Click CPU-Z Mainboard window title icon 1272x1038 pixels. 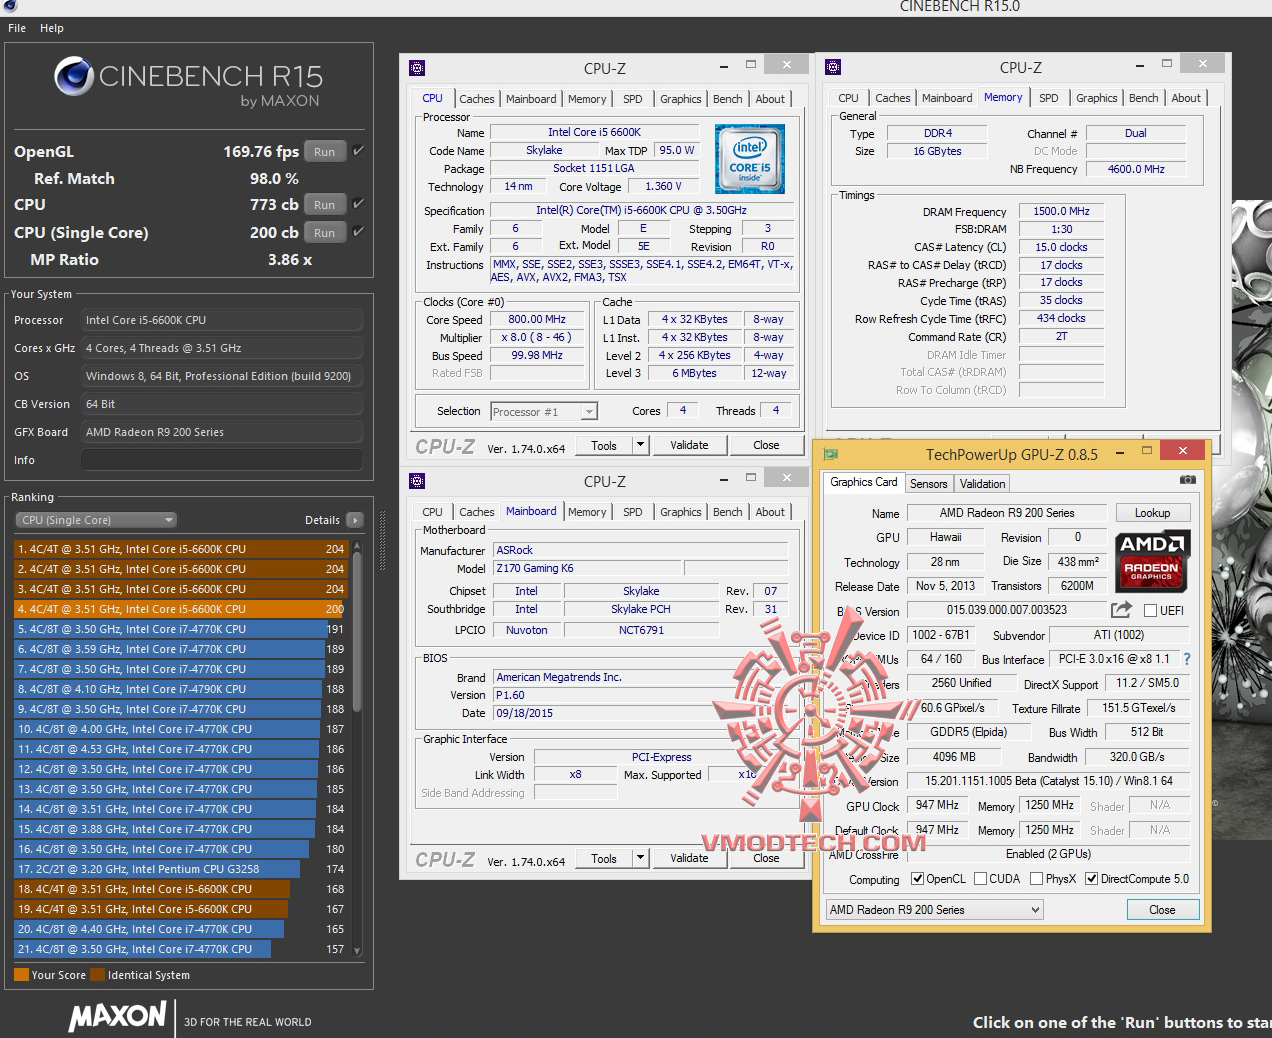418,481
